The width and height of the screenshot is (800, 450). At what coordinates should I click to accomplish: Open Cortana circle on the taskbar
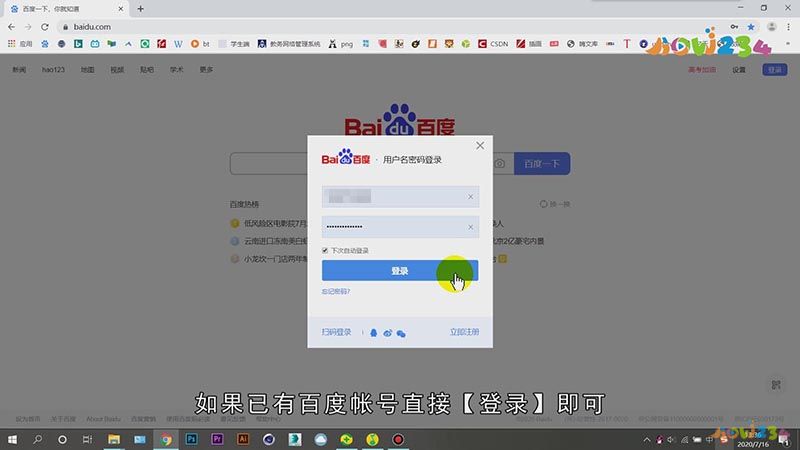pos(62,439)
